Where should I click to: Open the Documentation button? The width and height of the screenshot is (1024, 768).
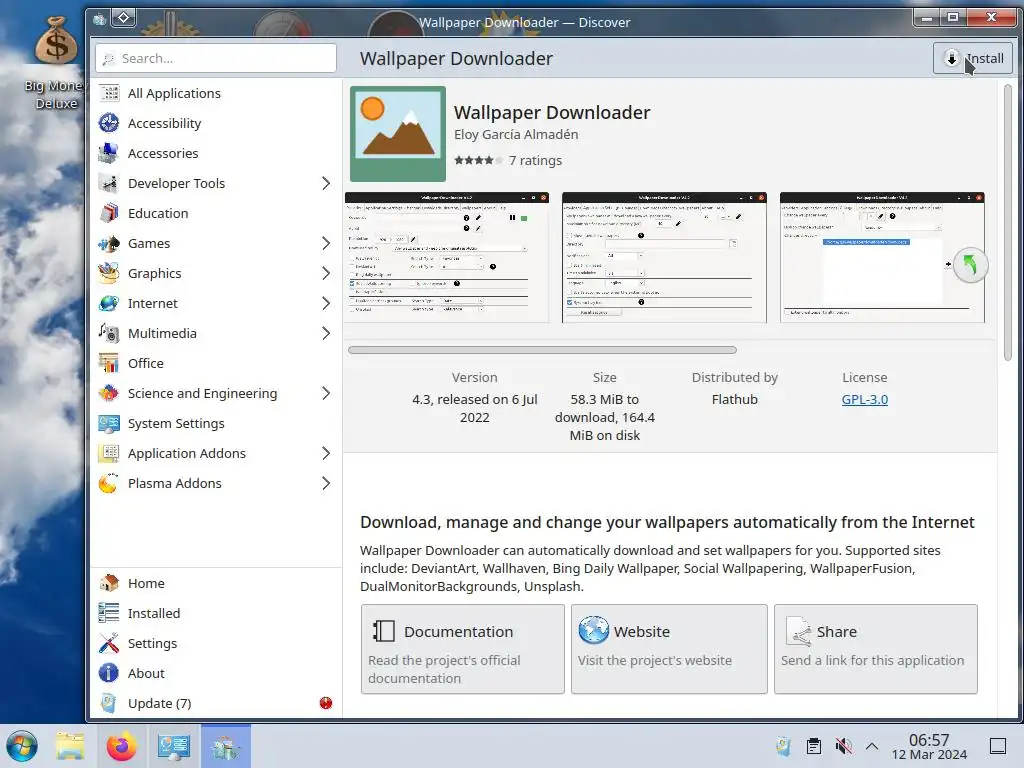pyautogui.click(x=462, y=649)
